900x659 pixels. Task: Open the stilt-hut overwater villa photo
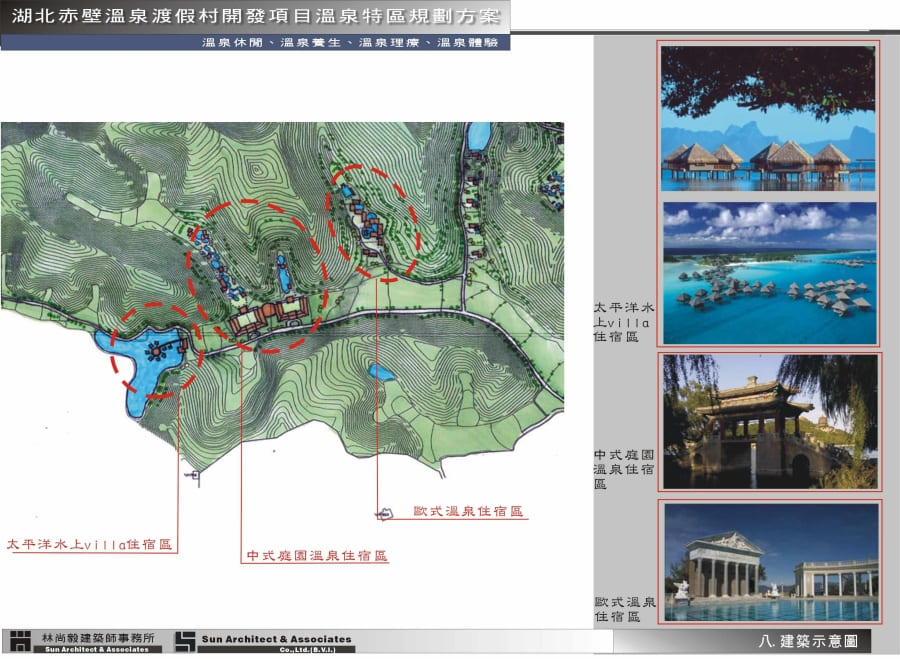[768, 118]
